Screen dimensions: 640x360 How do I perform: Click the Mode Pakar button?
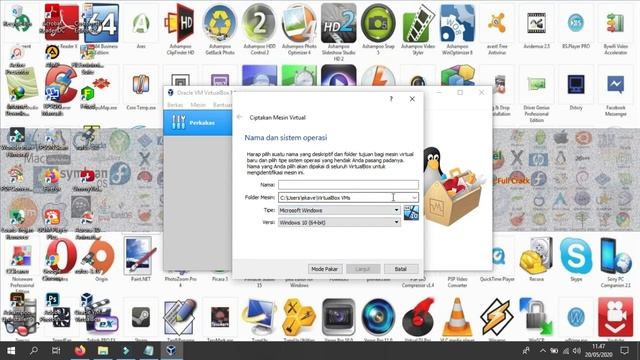coord(324,269)
